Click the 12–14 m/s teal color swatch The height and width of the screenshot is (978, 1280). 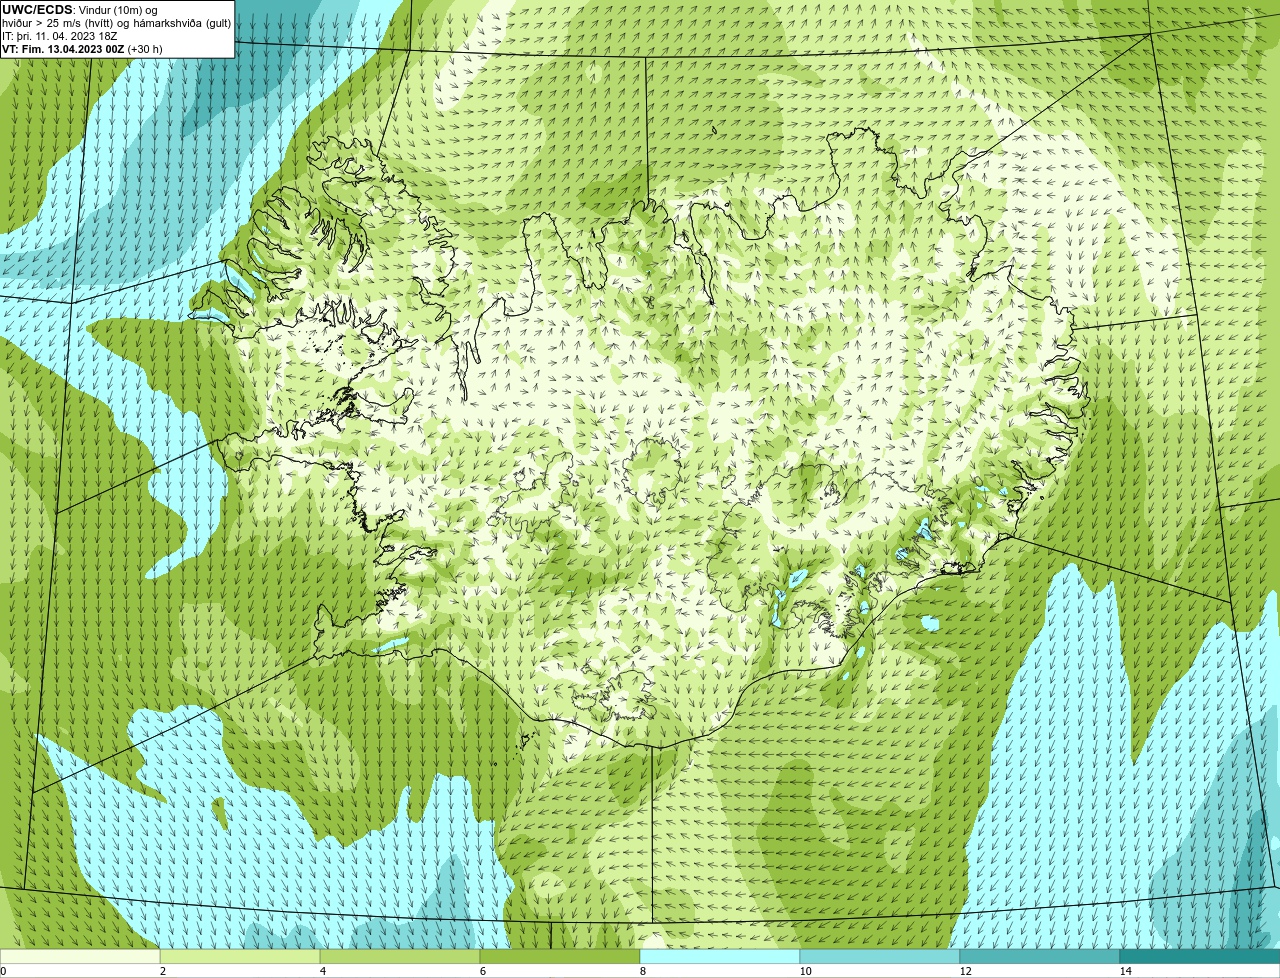tap(1040, 956)
